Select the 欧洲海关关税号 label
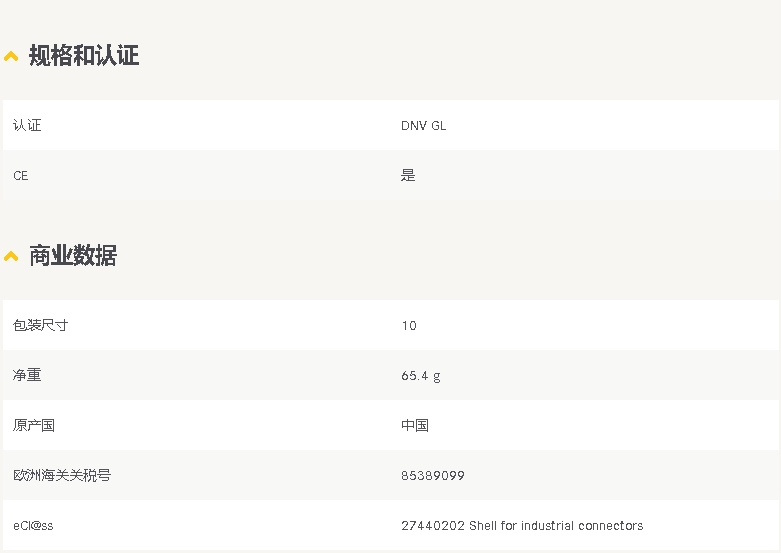This screenshot has width=781, height=553. 62,475
